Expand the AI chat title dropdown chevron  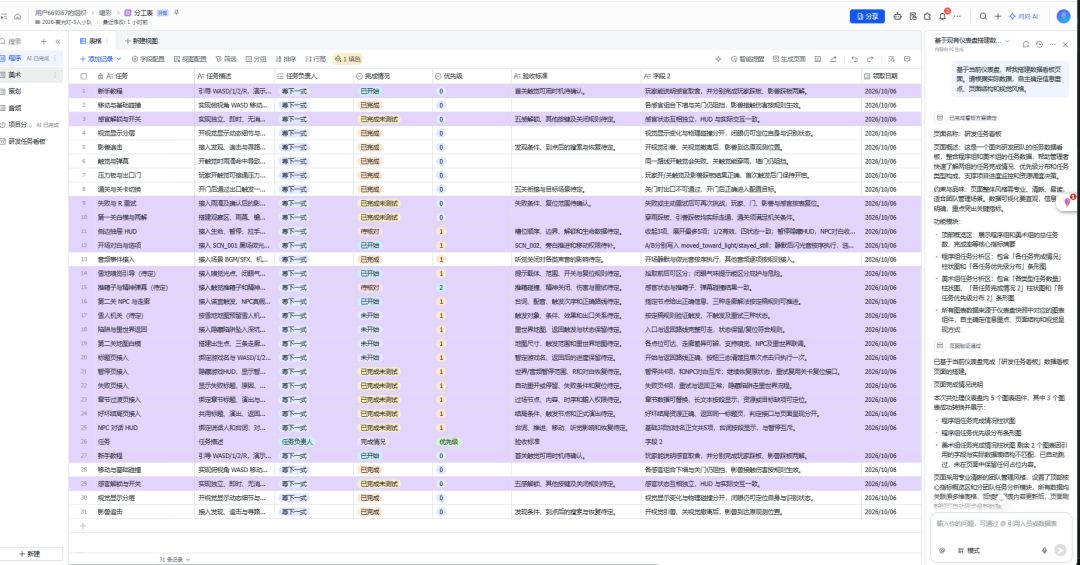click(1008, 41)
